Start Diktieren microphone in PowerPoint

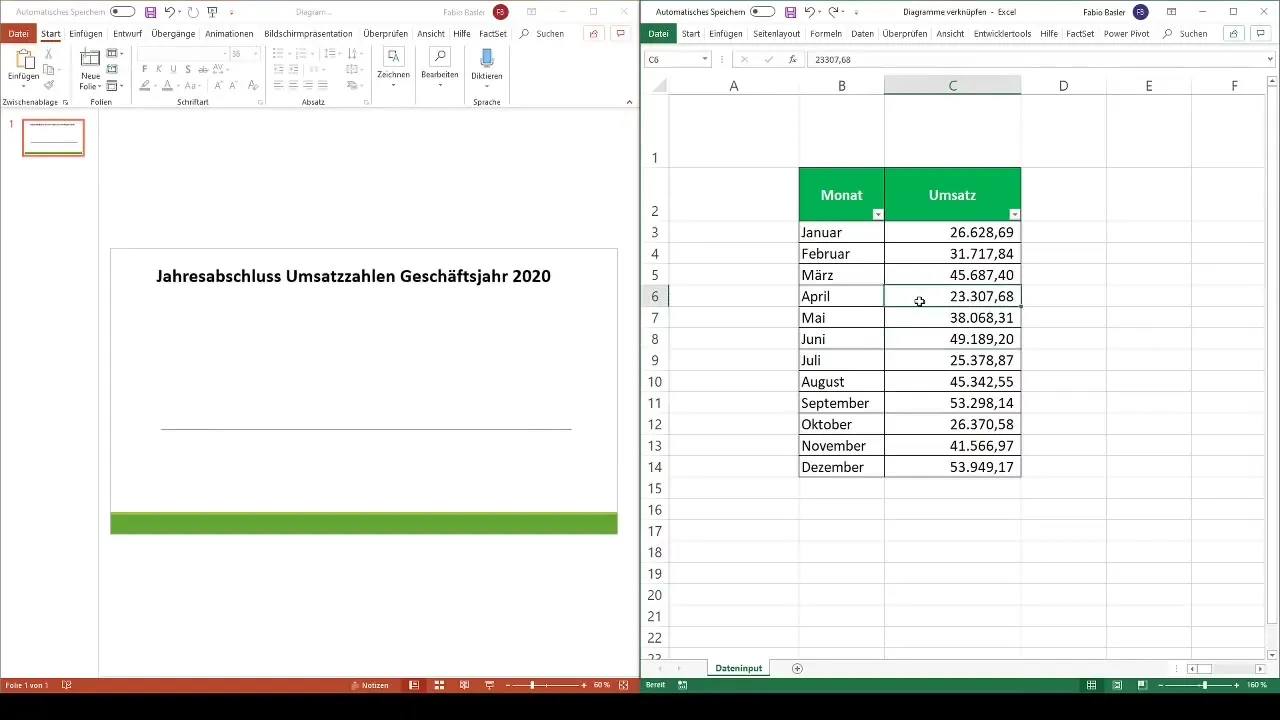click(487, 66)
